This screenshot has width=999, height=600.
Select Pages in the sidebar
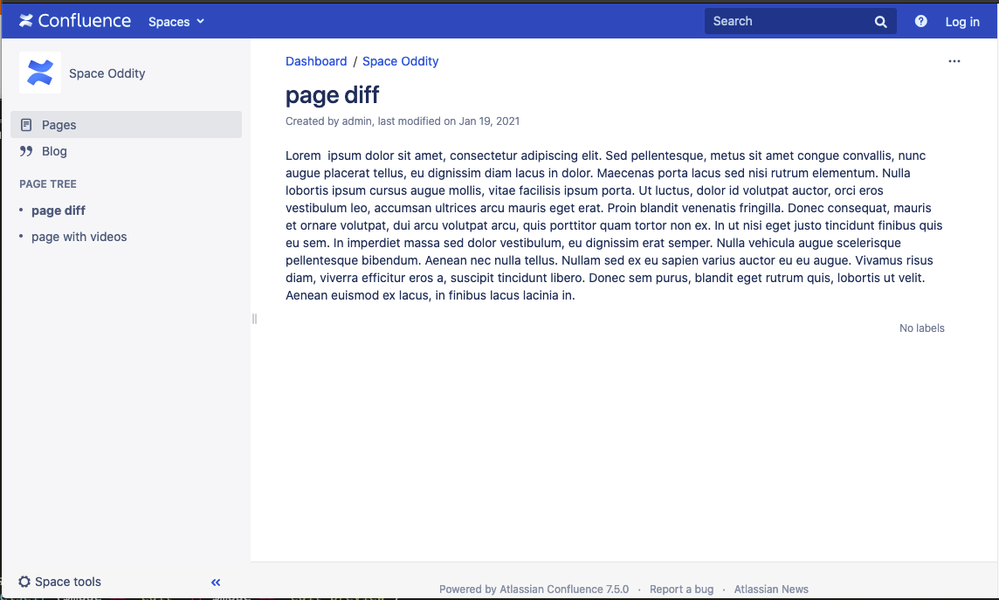click(x=126, y=125)
